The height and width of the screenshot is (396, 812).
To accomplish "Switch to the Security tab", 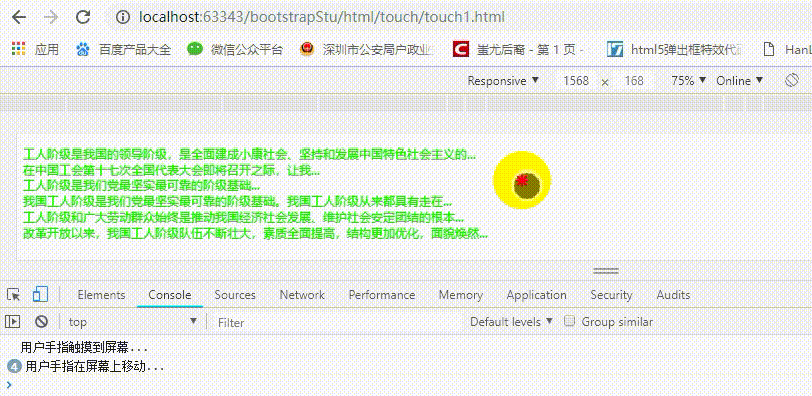I will 611,295.
